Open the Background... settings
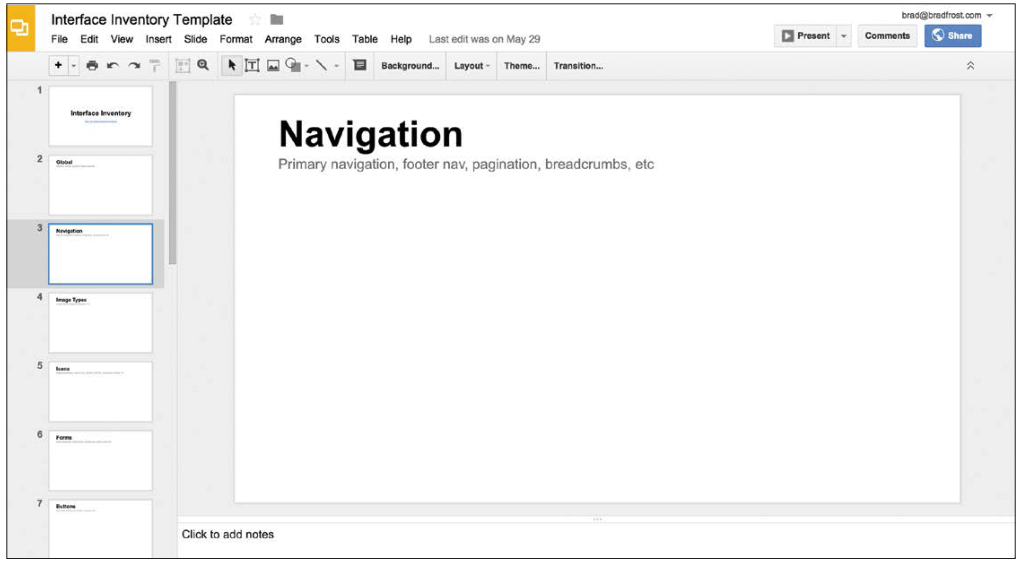Viewport: 1022px width, 564px height. click(x=410, y=66)
